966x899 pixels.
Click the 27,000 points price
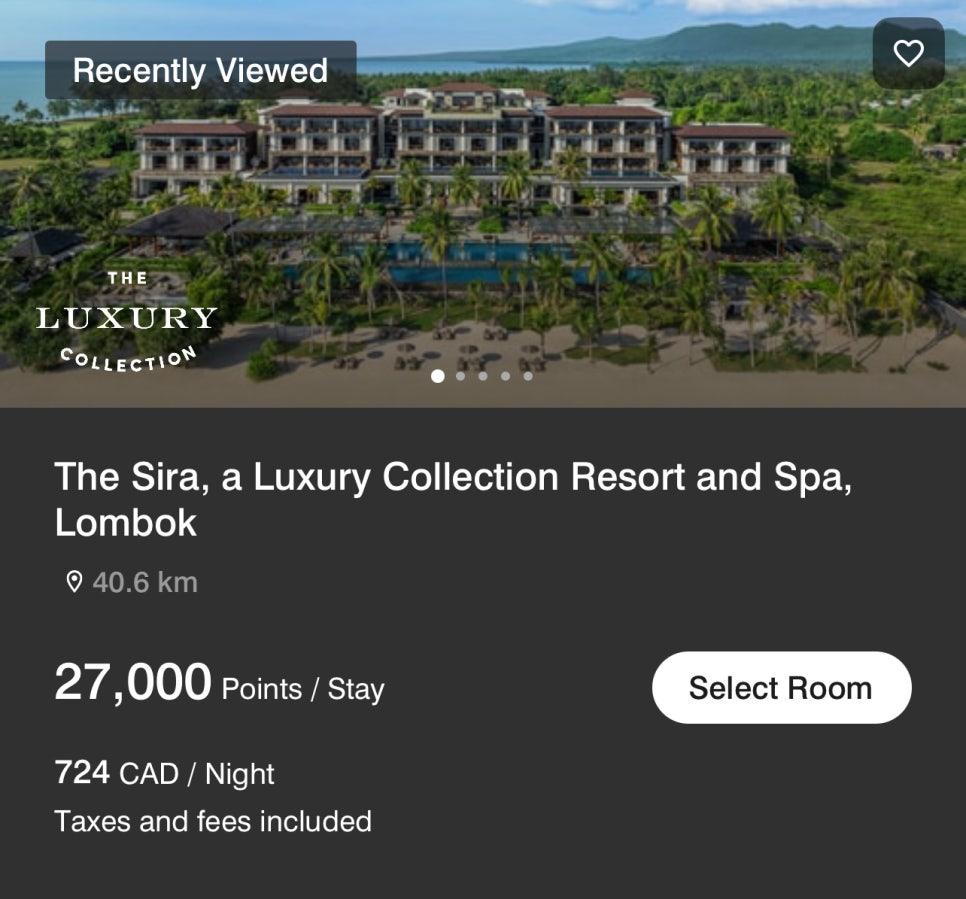[133, 682]
